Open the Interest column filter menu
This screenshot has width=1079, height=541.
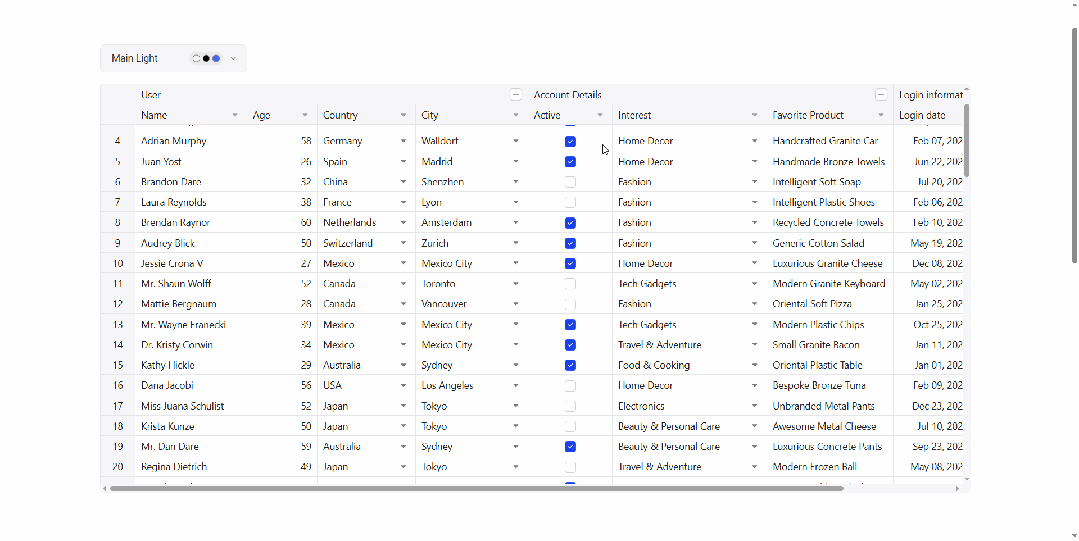pos(754,115)
